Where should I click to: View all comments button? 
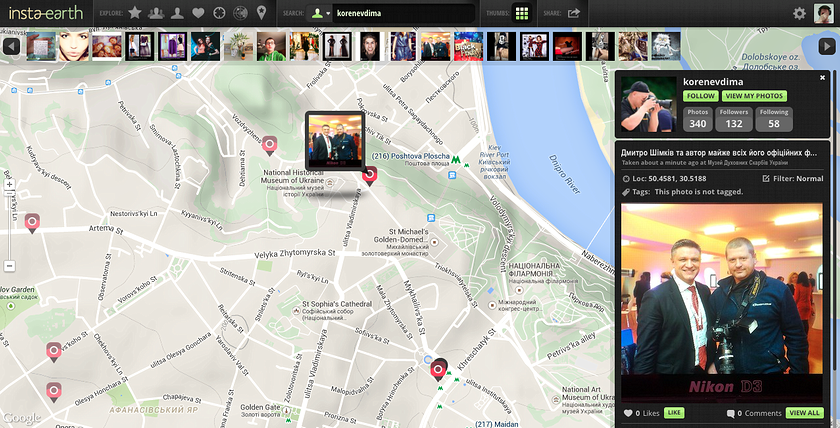point(805,413)
